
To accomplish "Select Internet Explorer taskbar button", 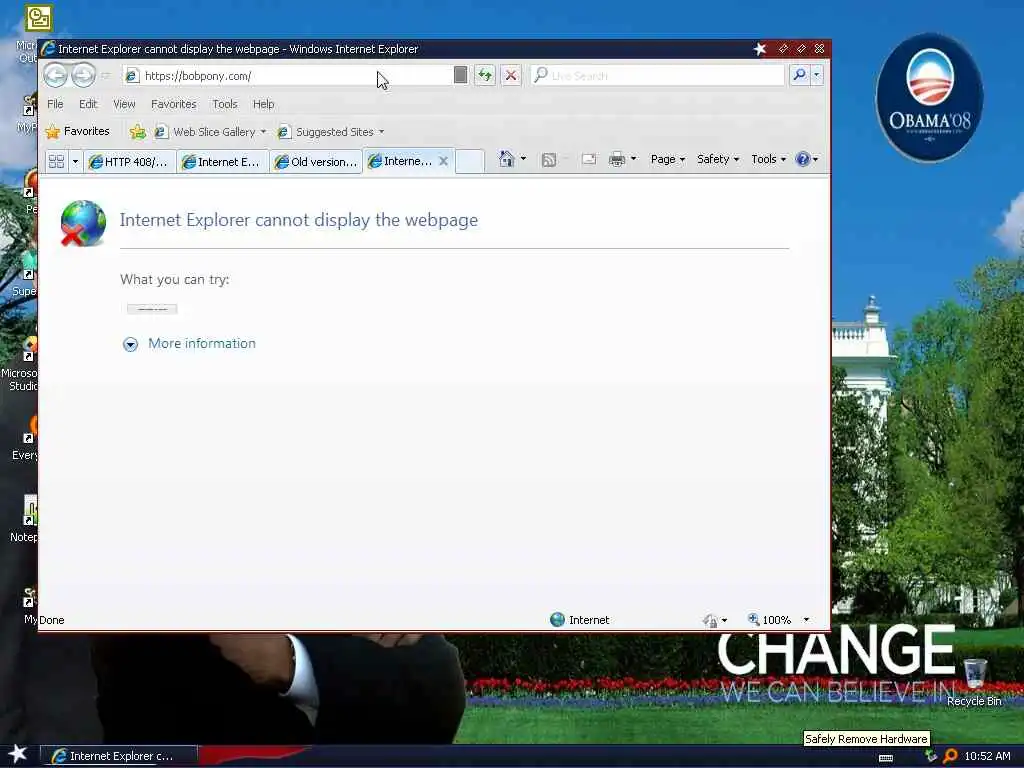I will coord(119,756).
